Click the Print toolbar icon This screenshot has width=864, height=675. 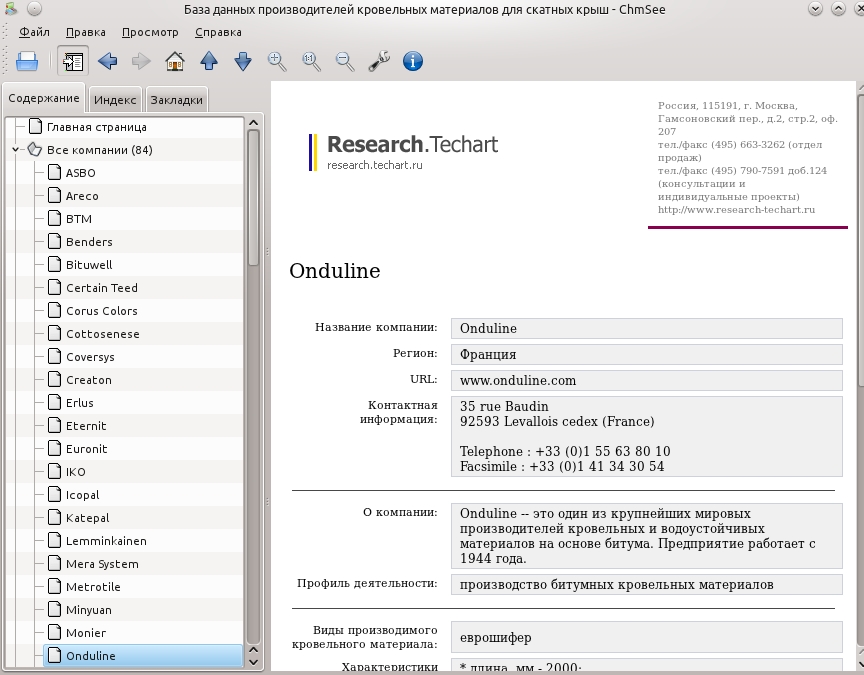26,61
